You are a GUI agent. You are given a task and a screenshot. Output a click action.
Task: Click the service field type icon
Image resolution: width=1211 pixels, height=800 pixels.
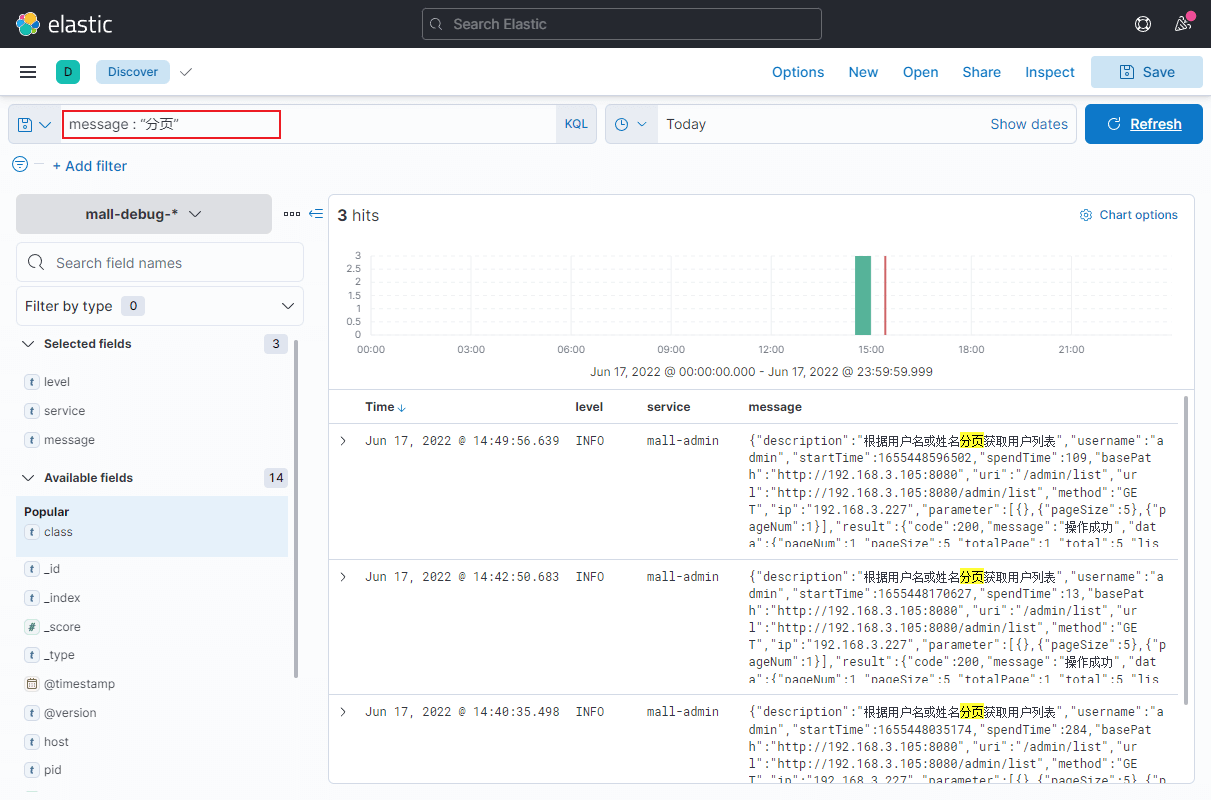coord(32,411)
